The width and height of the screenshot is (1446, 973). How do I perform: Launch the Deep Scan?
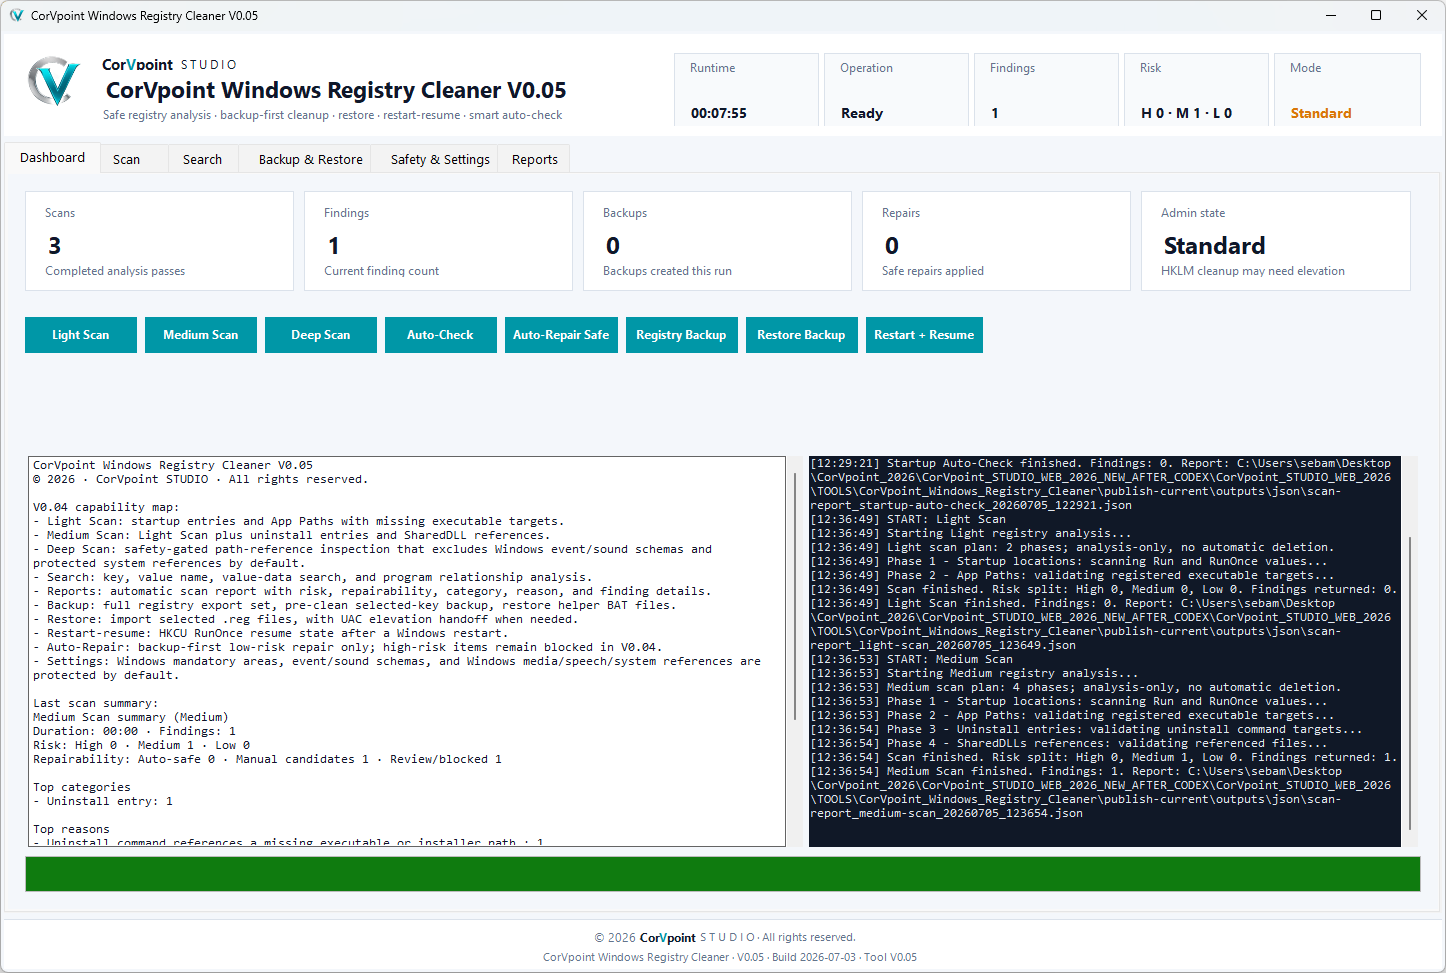[321, 335]
